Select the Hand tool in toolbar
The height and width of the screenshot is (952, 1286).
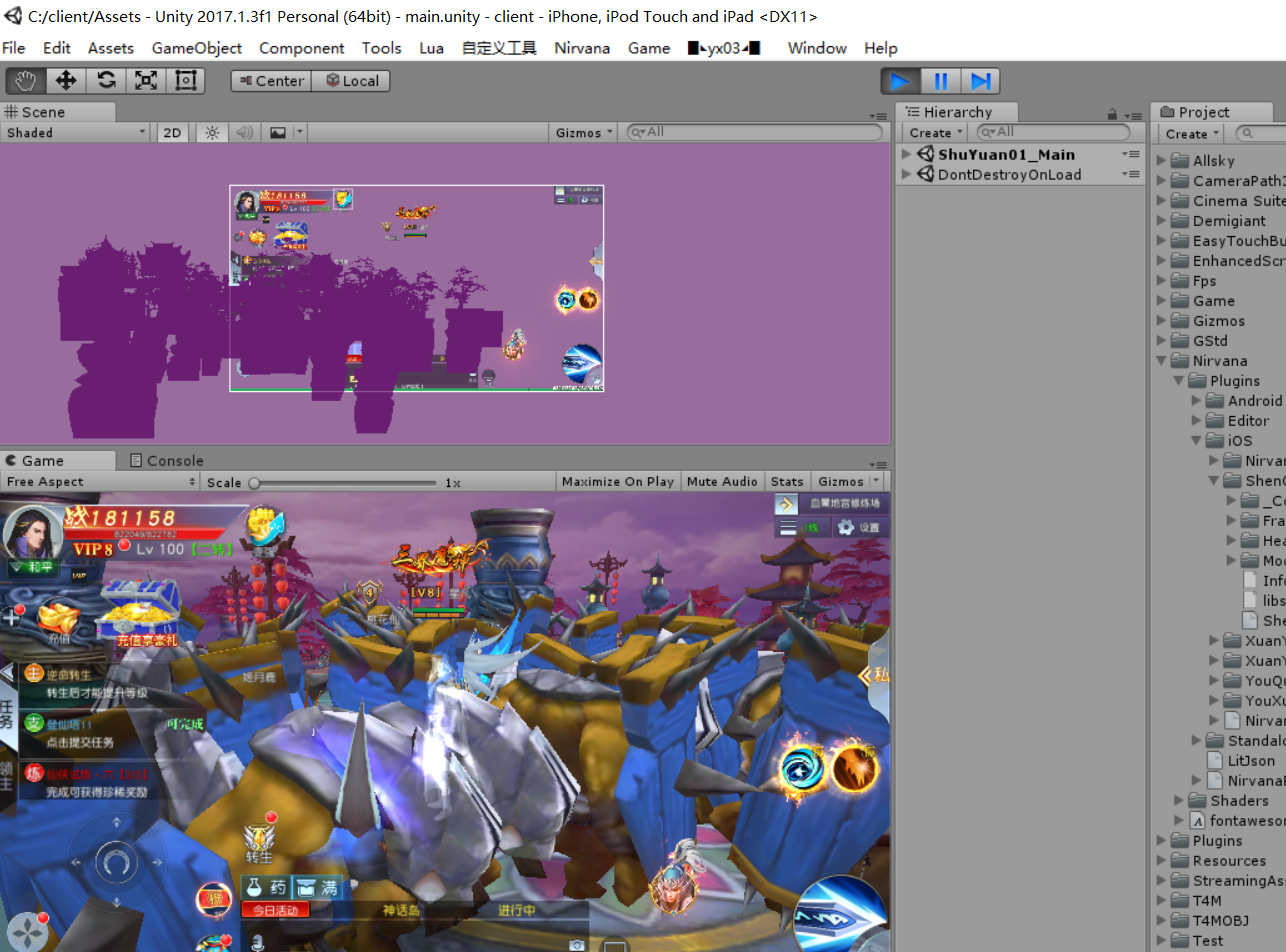(25, 81)
